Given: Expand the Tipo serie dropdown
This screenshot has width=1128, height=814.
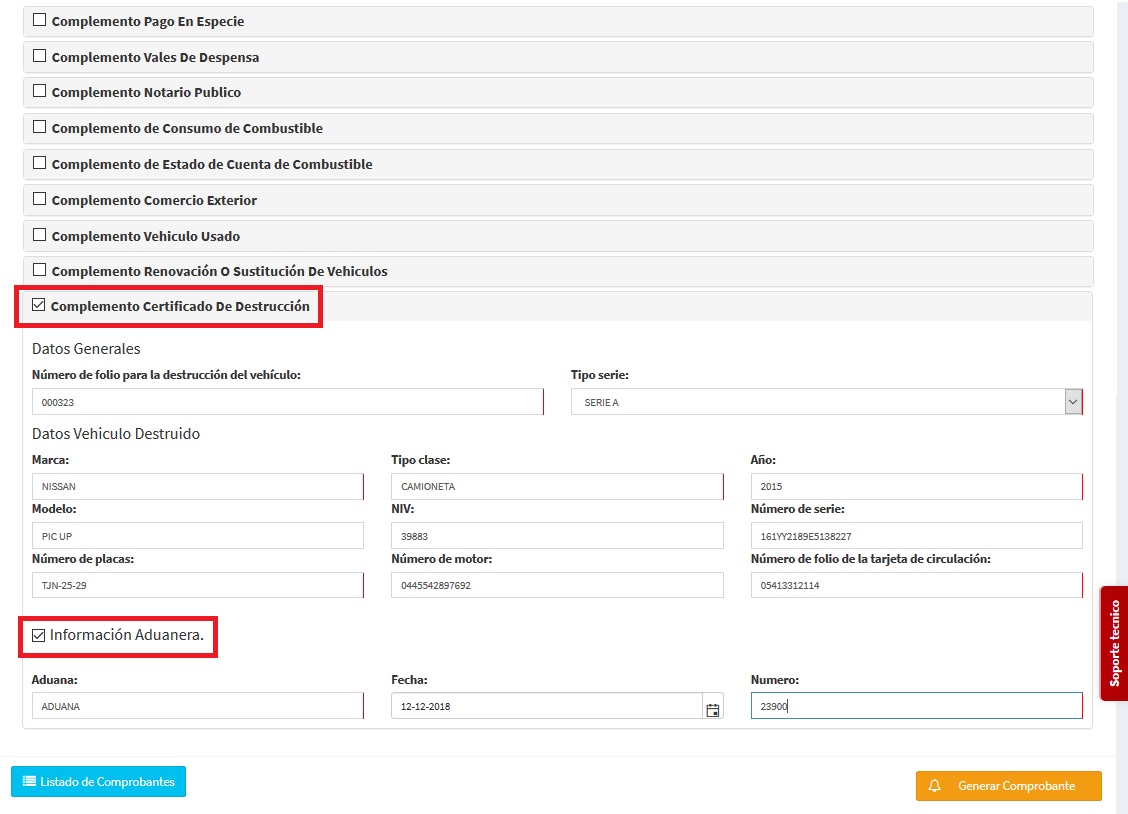Looking at the screenshot, I should tap(1073, 402).
